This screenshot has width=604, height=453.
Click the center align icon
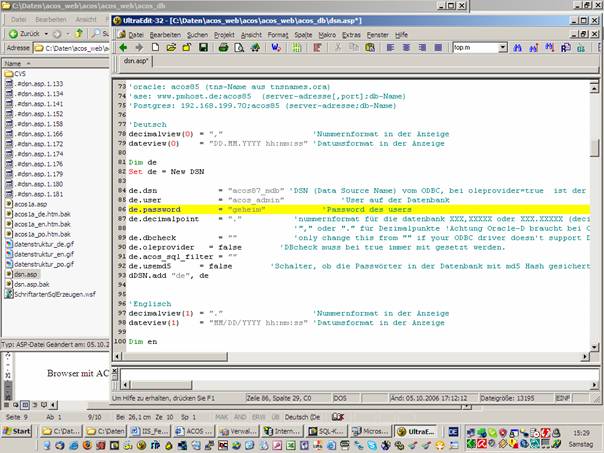click(406, 48)
